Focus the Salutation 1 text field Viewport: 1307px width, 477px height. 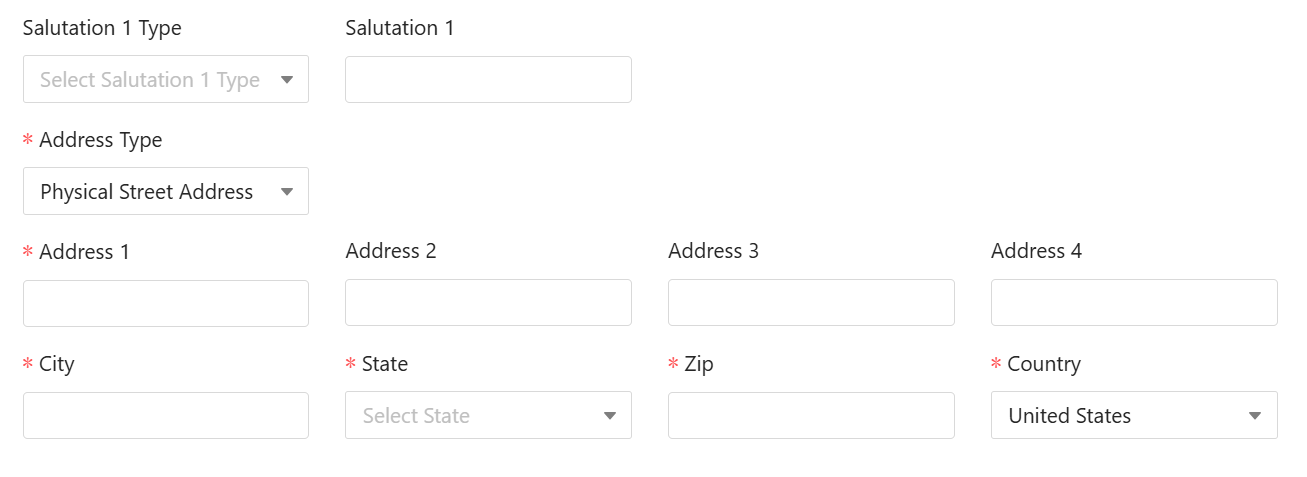coord(488,79)
